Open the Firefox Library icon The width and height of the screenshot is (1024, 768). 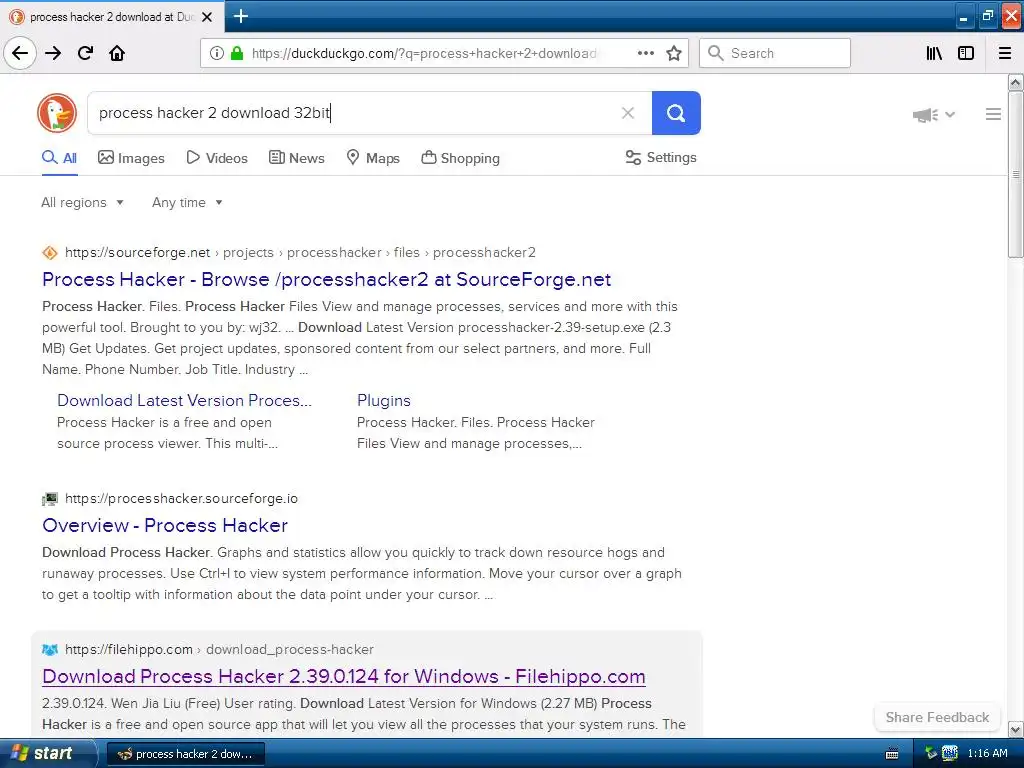point(934,53)
